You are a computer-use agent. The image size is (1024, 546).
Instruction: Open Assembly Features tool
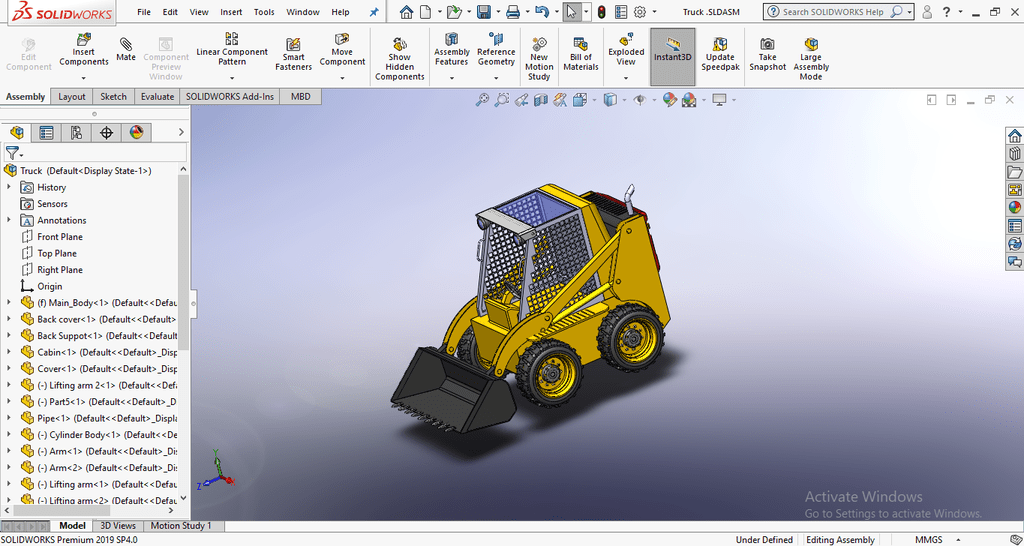(x=451, y=50)
